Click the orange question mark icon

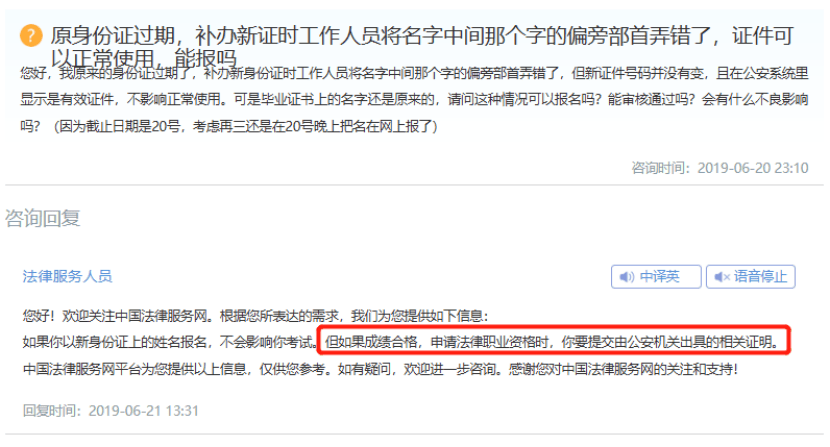[31, 36]
